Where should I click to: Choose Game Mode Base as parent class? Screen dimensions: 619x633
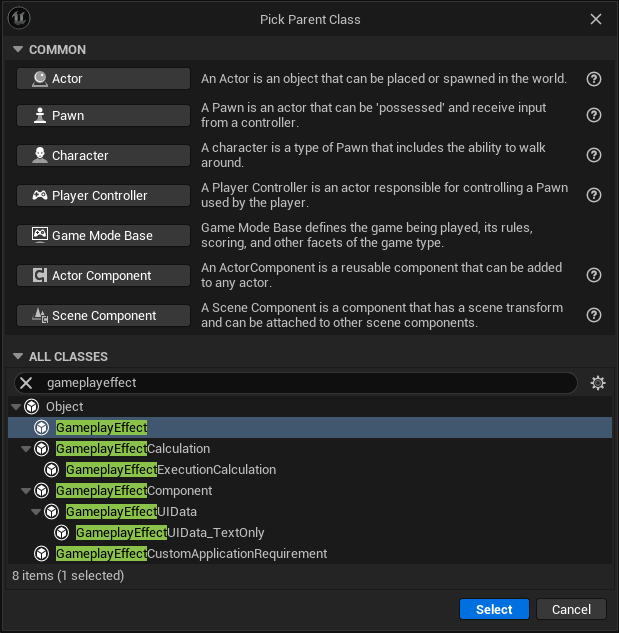tap(103, 235)
